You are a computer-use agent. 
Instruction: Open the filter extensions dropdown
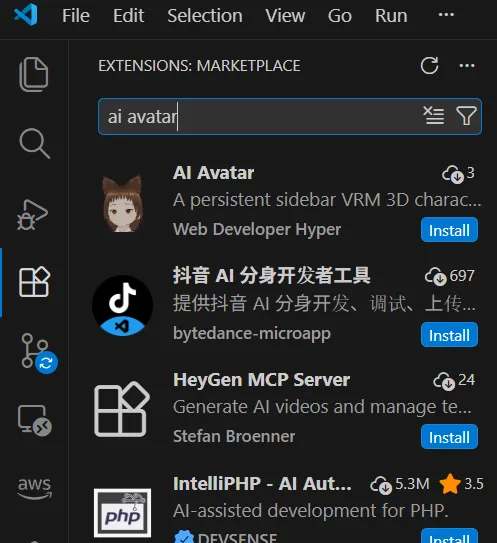pyautogui.click(x=466, y=116)
